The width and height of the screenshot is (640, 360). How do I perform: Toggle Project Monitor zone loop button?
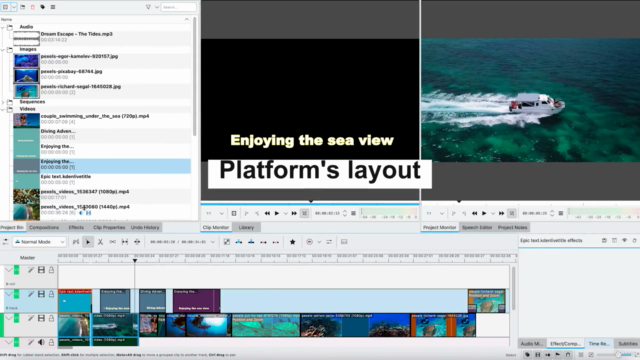click(x=512, y=213)
